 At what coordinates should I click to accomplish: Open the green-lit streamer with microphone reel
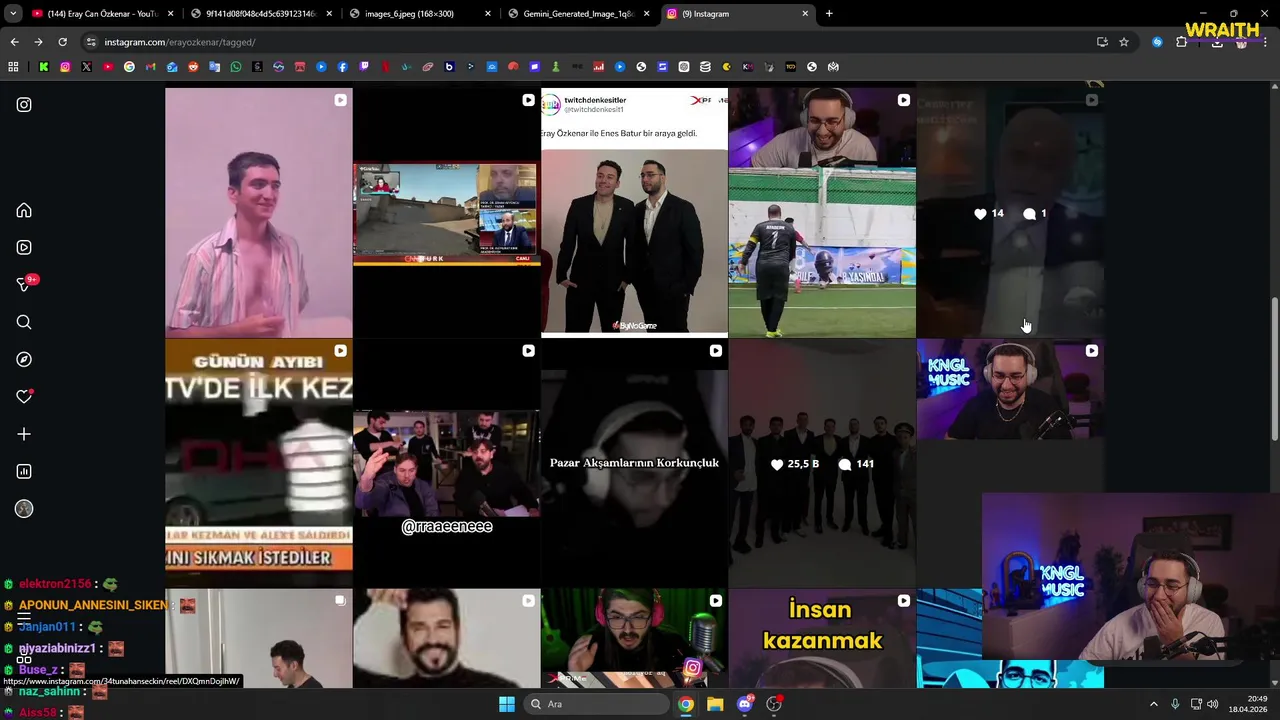click(x=634, y=639)
